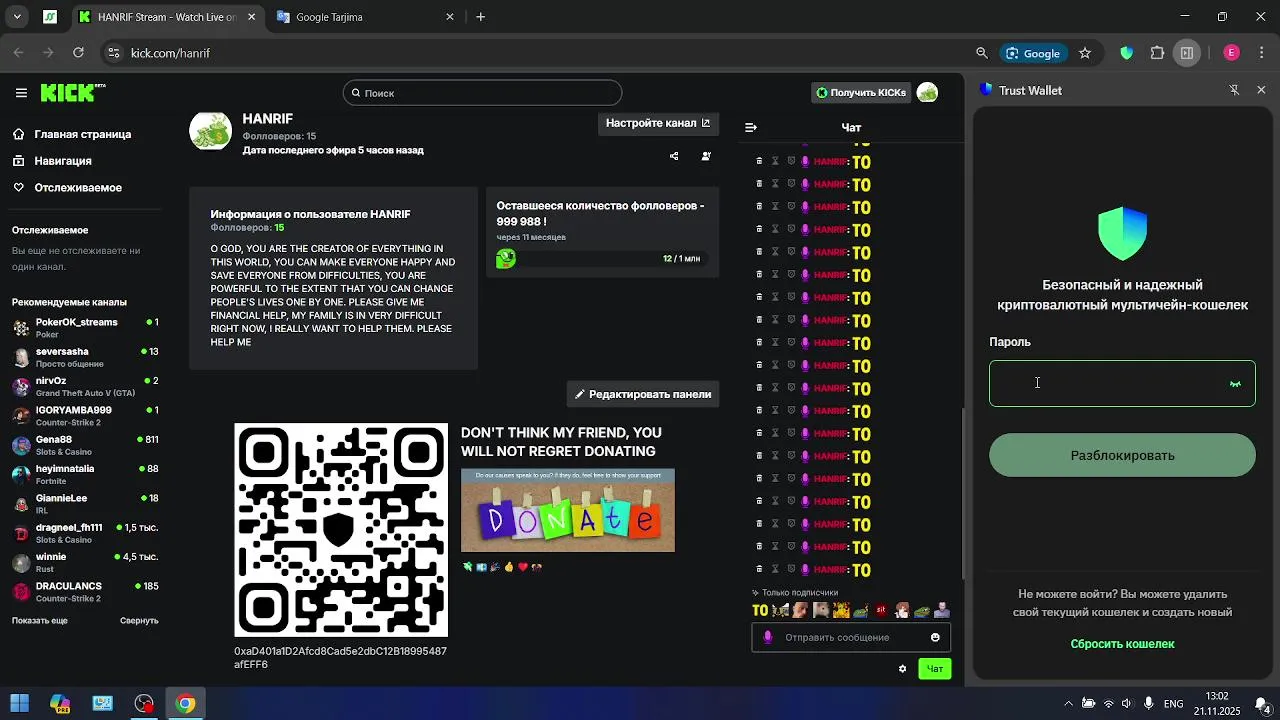Click the share icon under channel header
Viewport: 1280px width, 720px height.
point(674,156)
